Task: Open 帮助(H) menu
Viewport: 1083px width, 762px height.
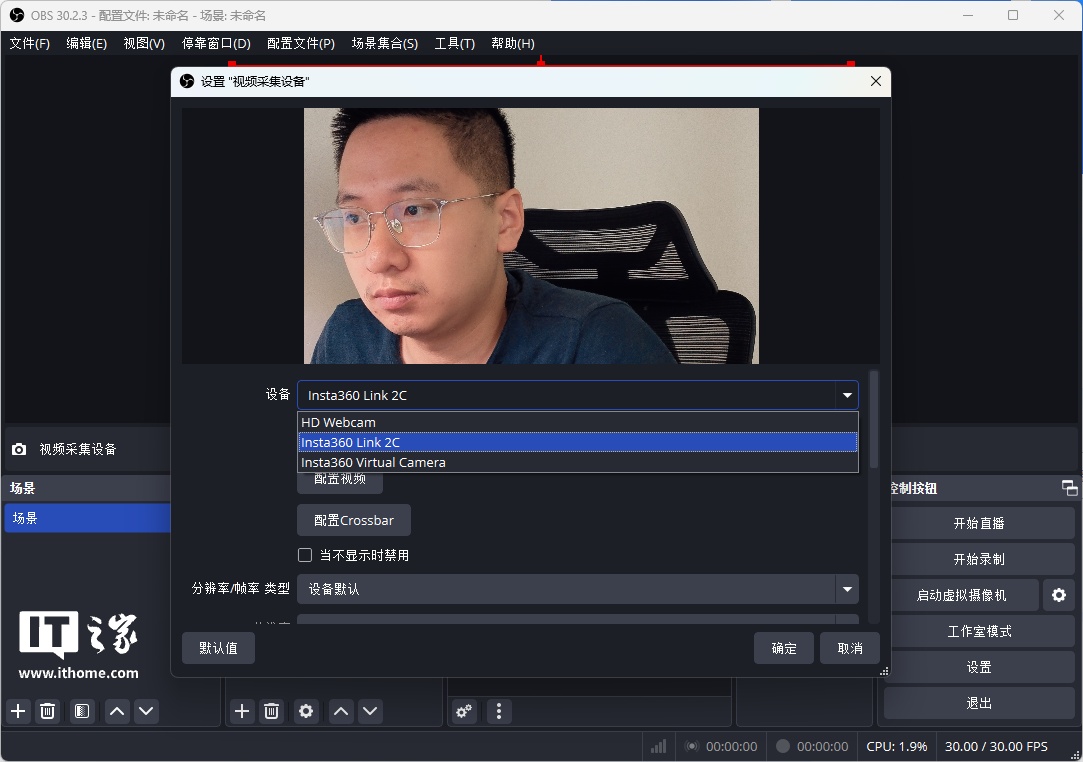Action: point(512,44)
